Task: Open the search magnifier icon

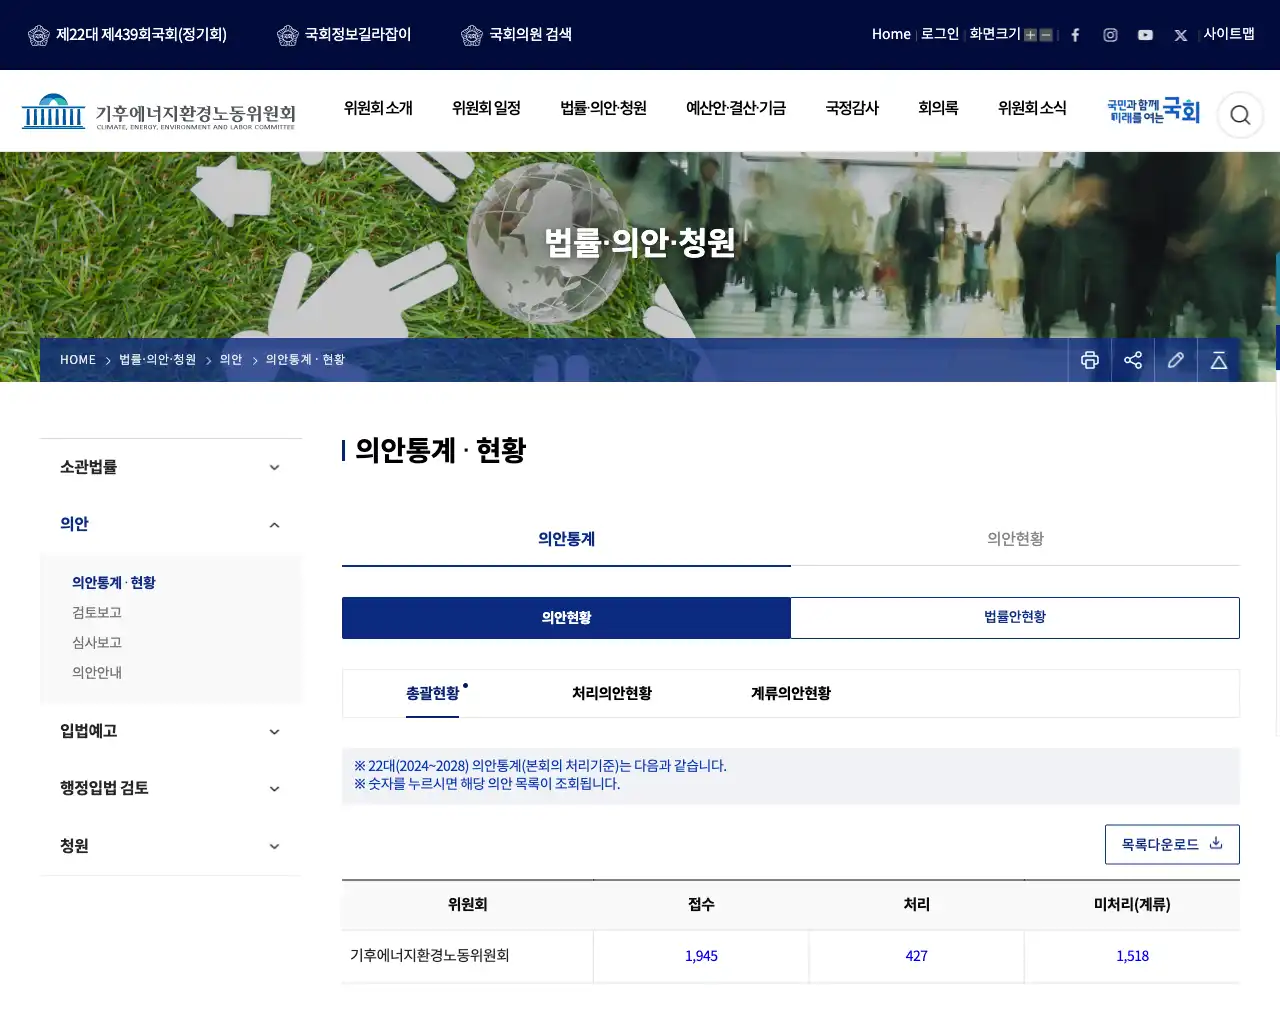Action: click(x=1240, y=115)
